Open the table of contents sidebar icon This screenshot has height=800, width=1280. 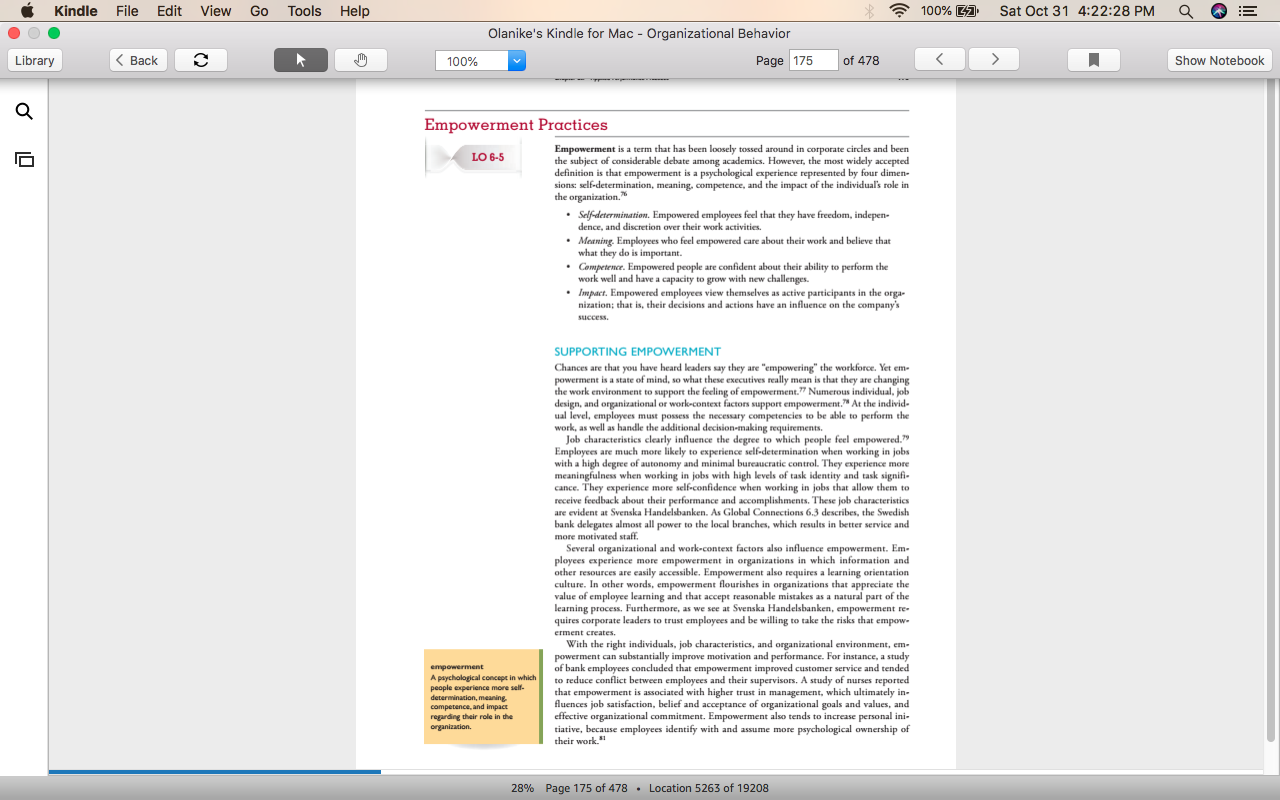tap(24, 159)
